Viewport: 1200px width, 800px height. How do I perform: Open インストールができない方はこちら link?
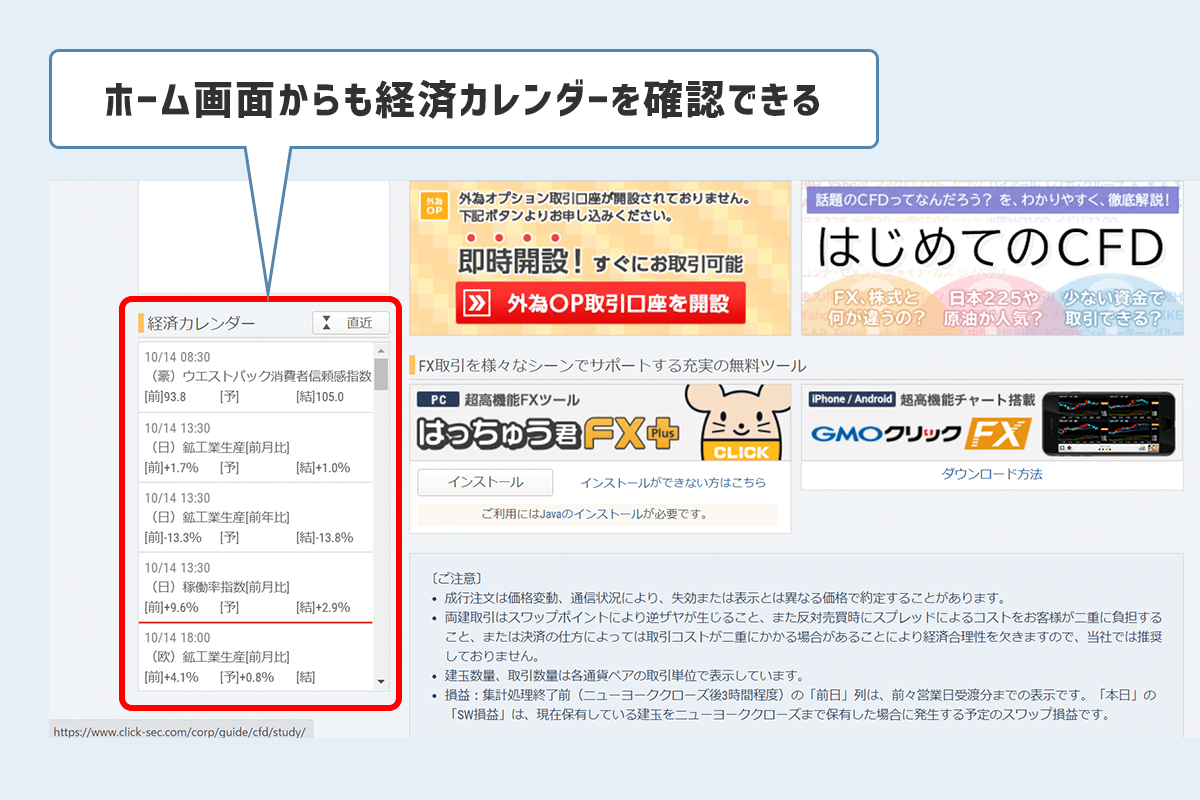(x=673, y=482)
